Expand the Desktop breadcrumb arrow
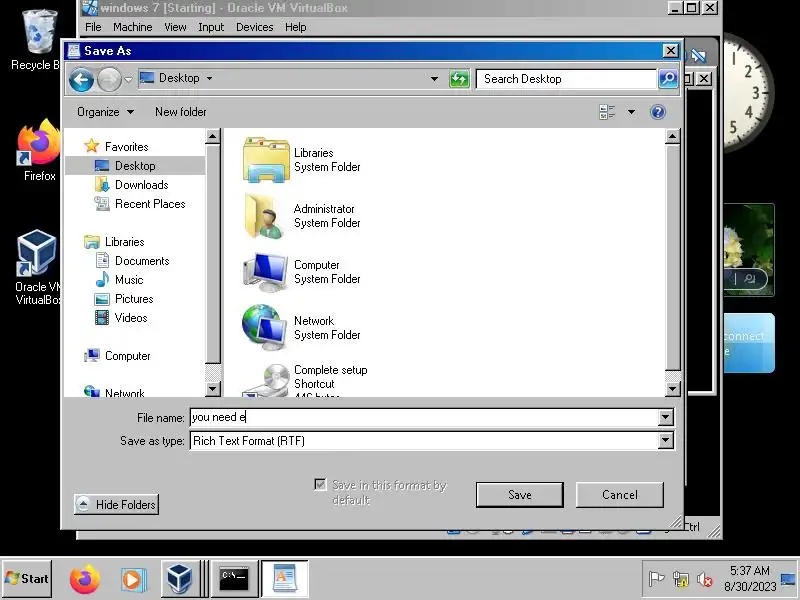The height and width of the screenshot is (600, 800). pos(209,79)
